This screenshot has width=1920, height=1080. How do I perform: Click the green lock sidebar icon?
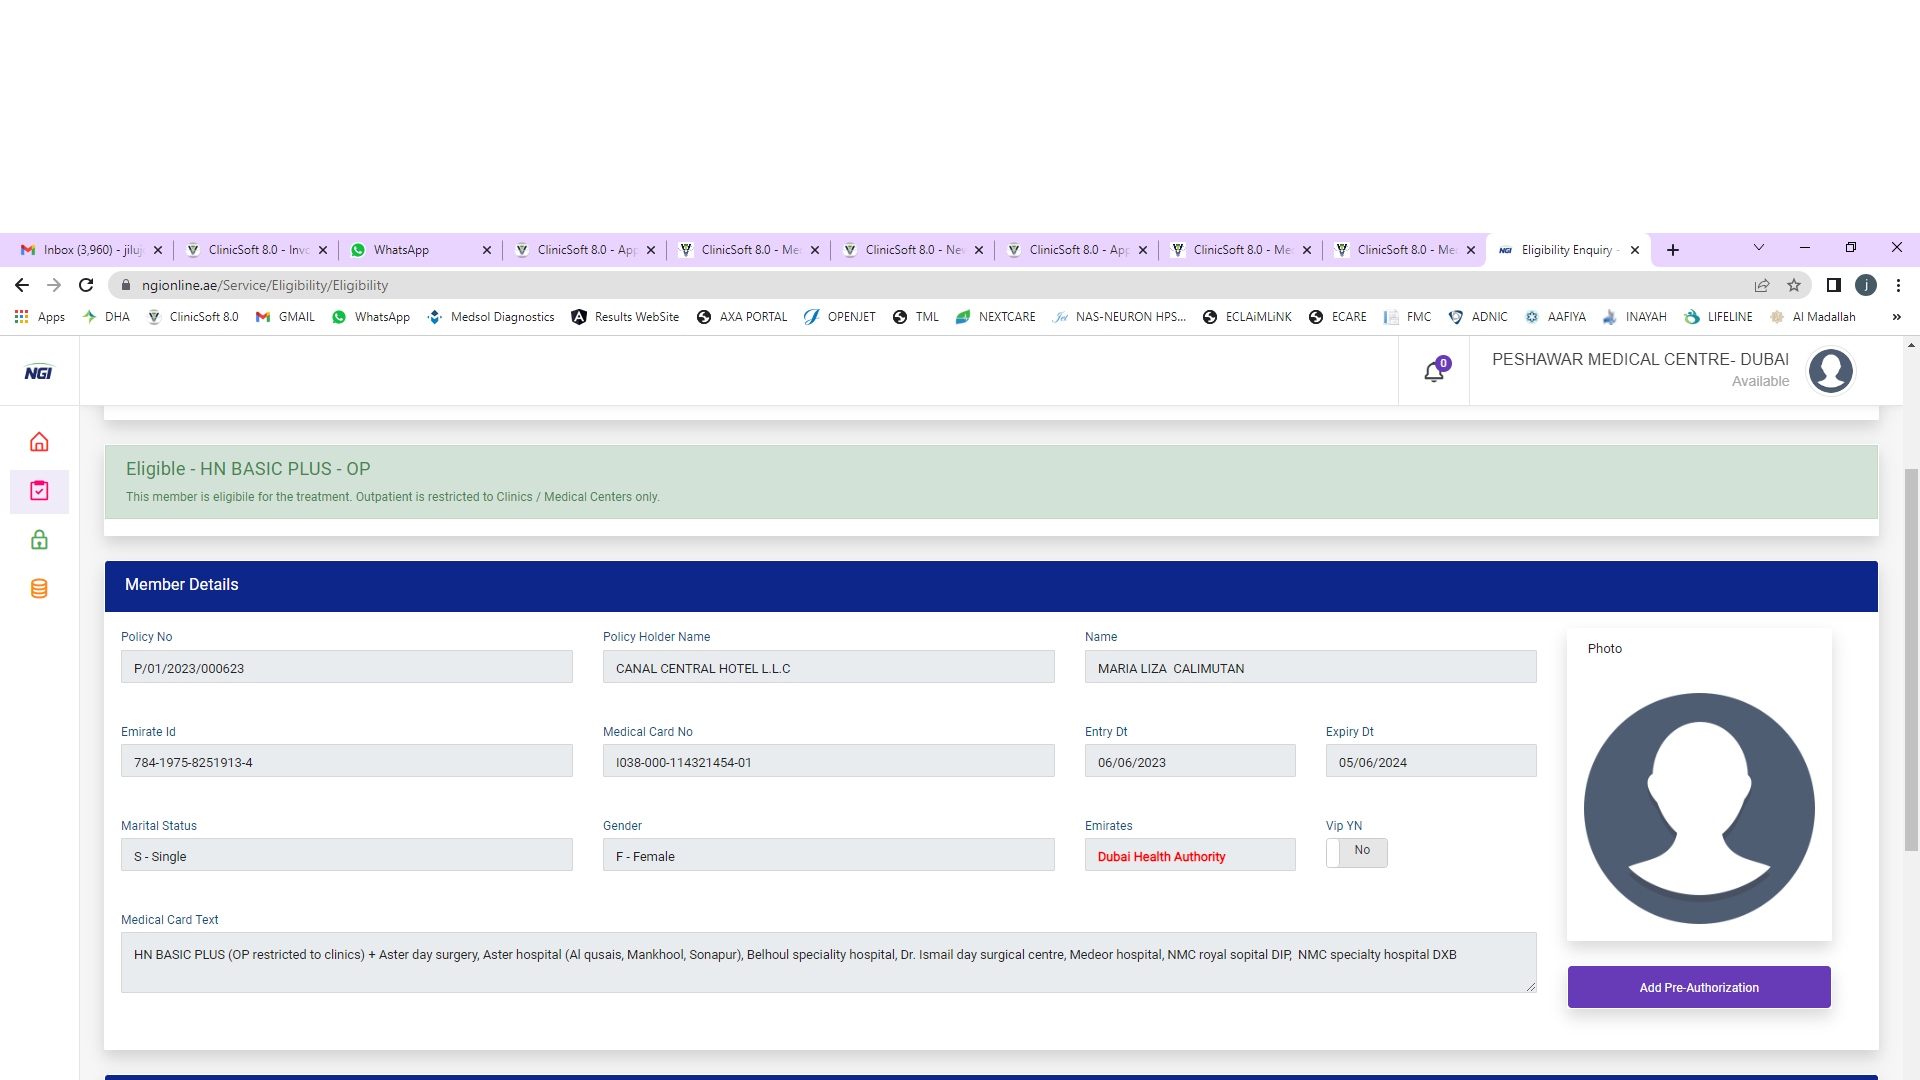tap(39, 540)
